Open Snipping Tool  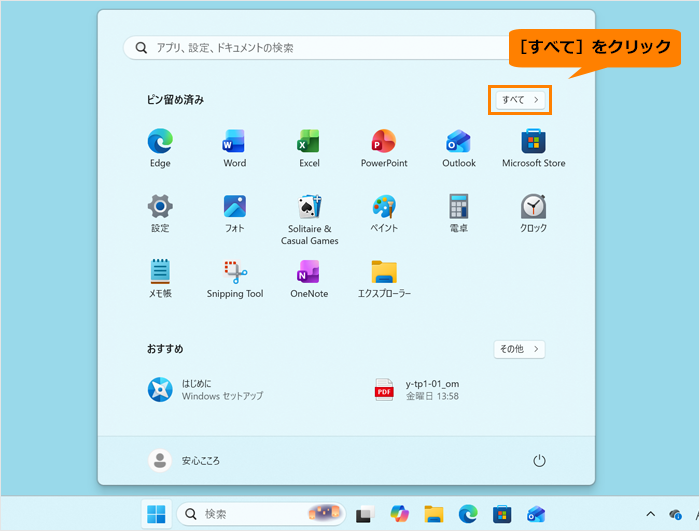(x=235, y=279)
